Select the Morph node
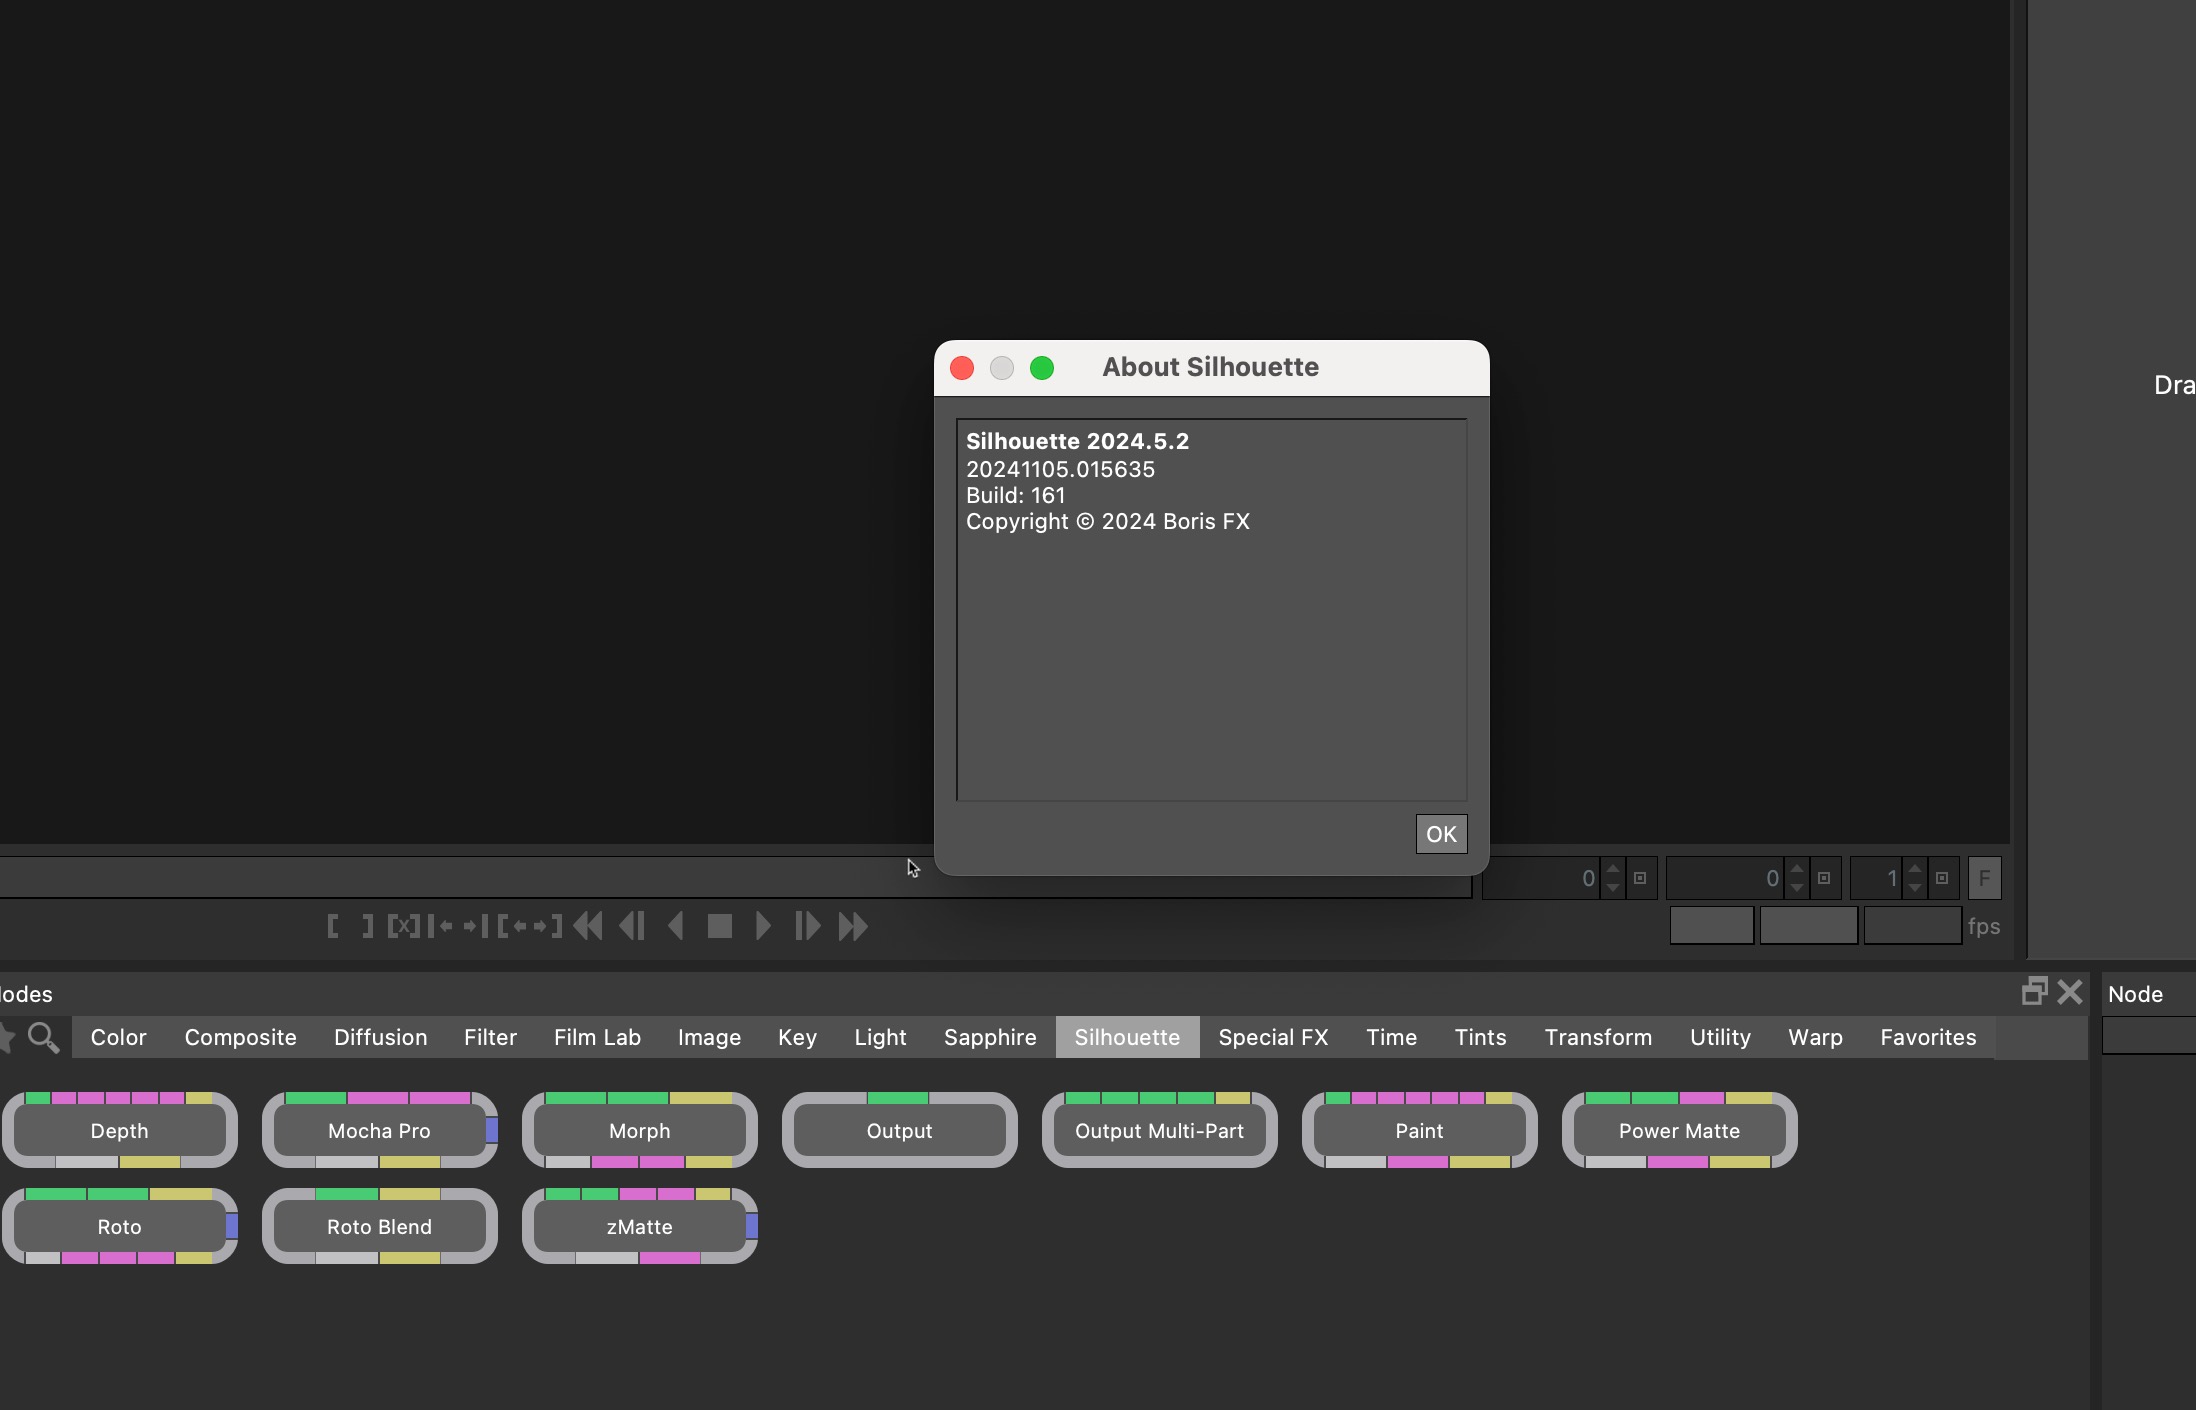Viewport: 2196px width, 1410px height. click(x=640, y=1130)
